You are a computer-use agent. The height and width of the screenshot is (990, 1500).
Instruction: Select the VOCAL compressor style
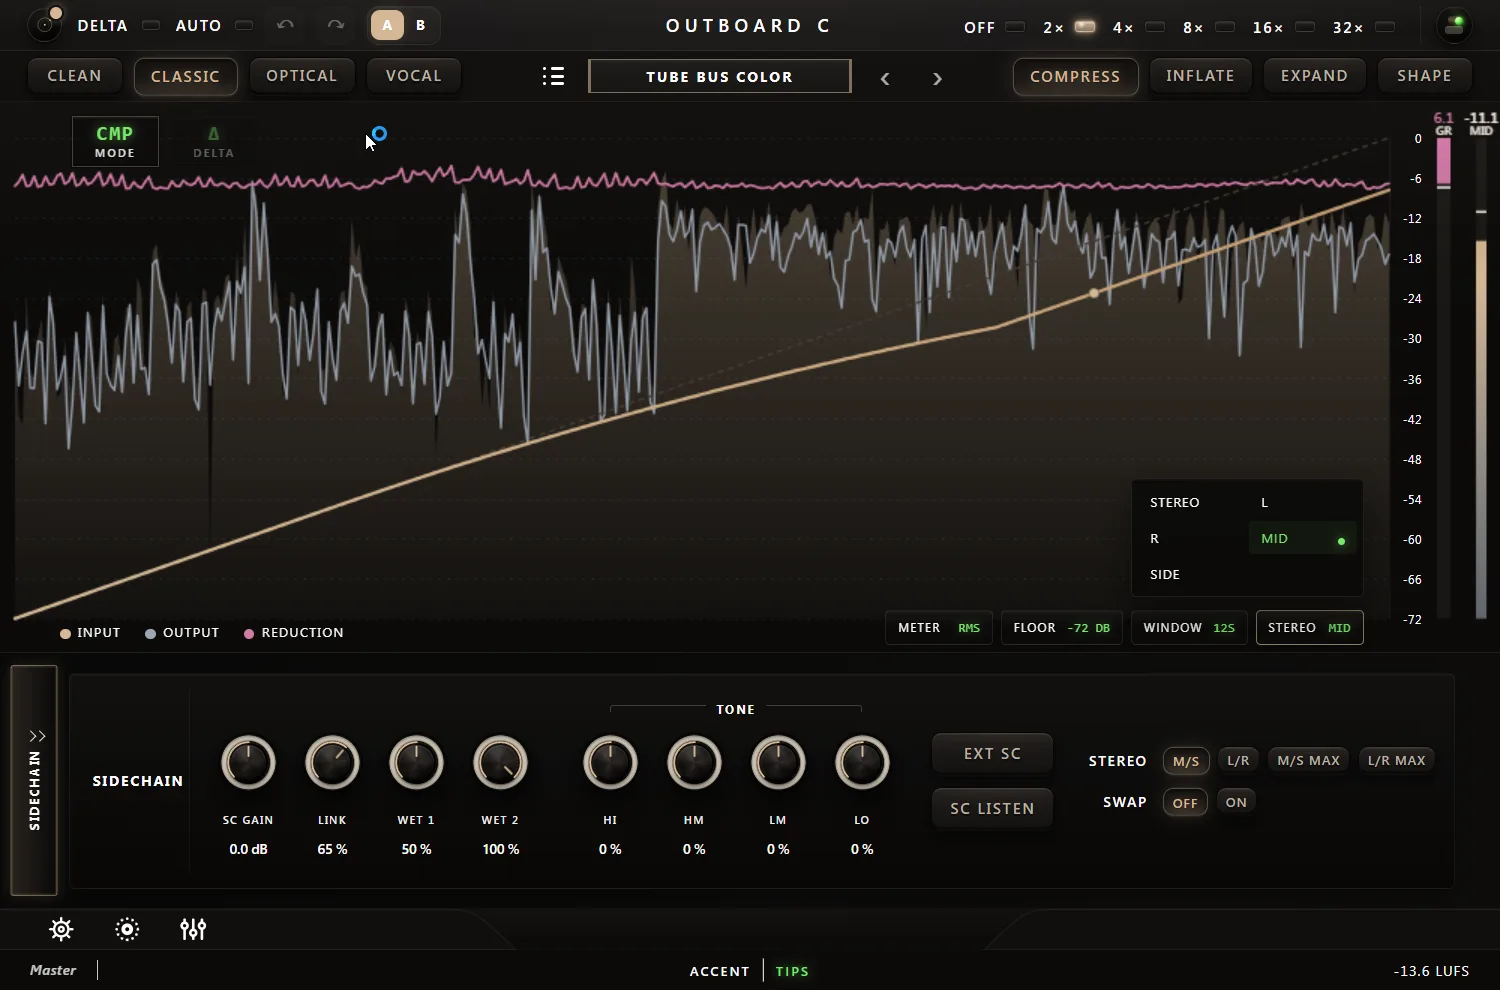pyautogui.click(x=414, y=76)
